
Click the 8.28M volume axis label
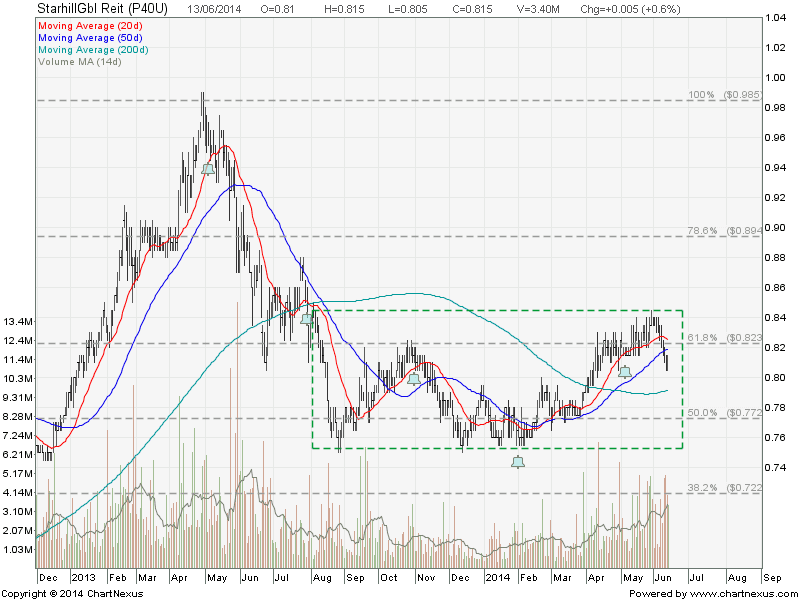[x=19, y=416]
